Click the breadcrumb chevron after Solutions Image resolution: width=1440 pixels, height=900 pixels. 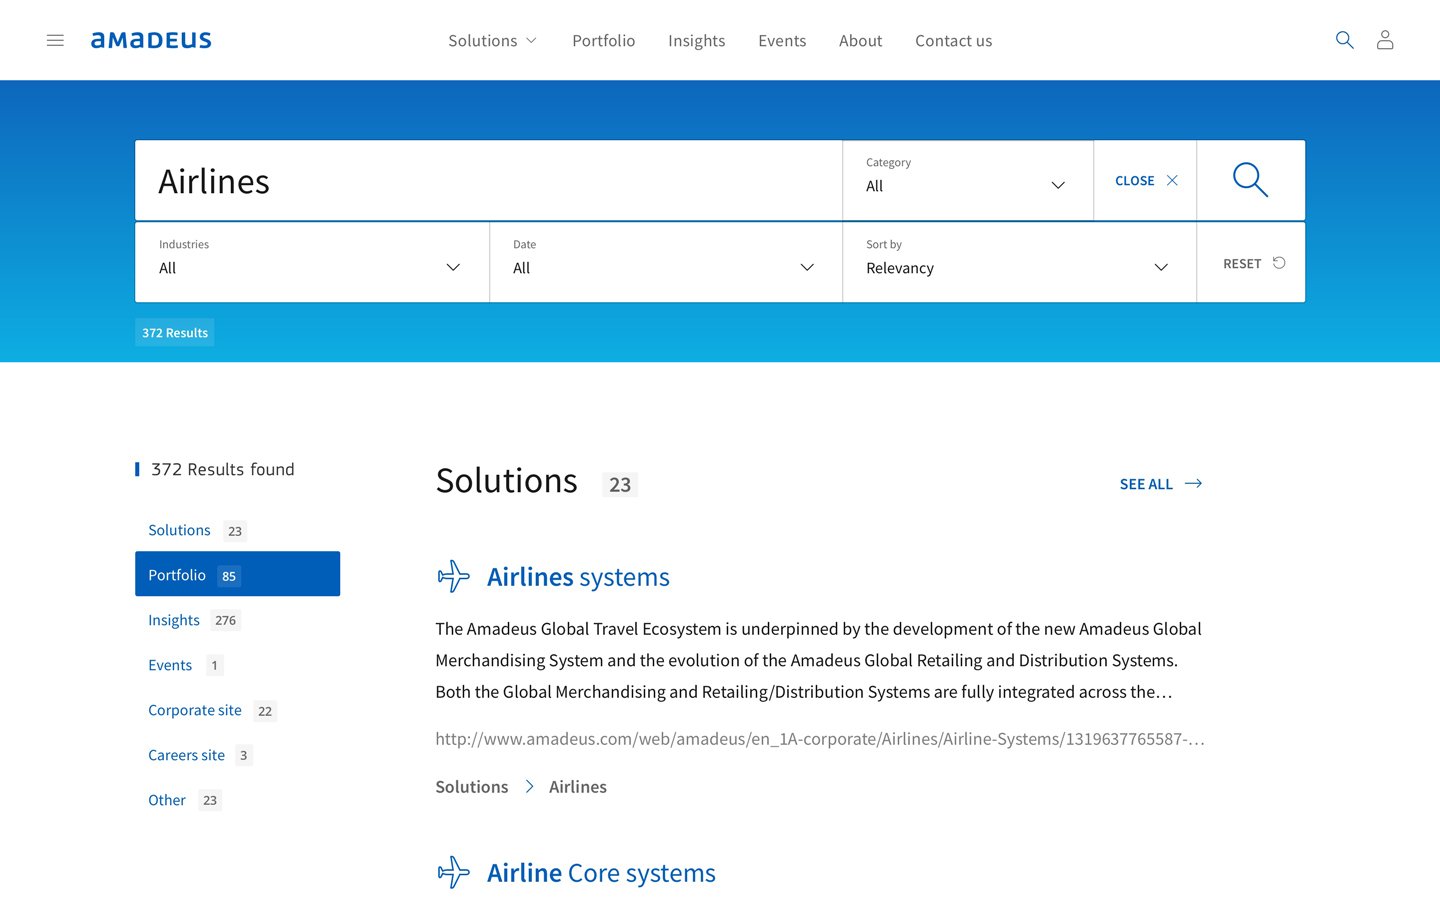coord(529,787)
